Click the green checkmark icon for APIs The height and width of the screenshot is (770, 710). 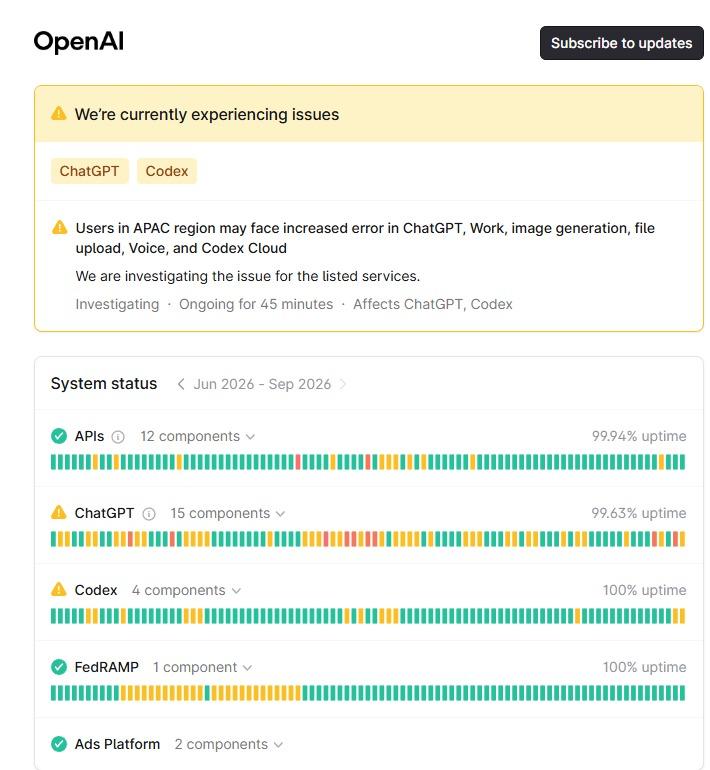pos(59,436)
